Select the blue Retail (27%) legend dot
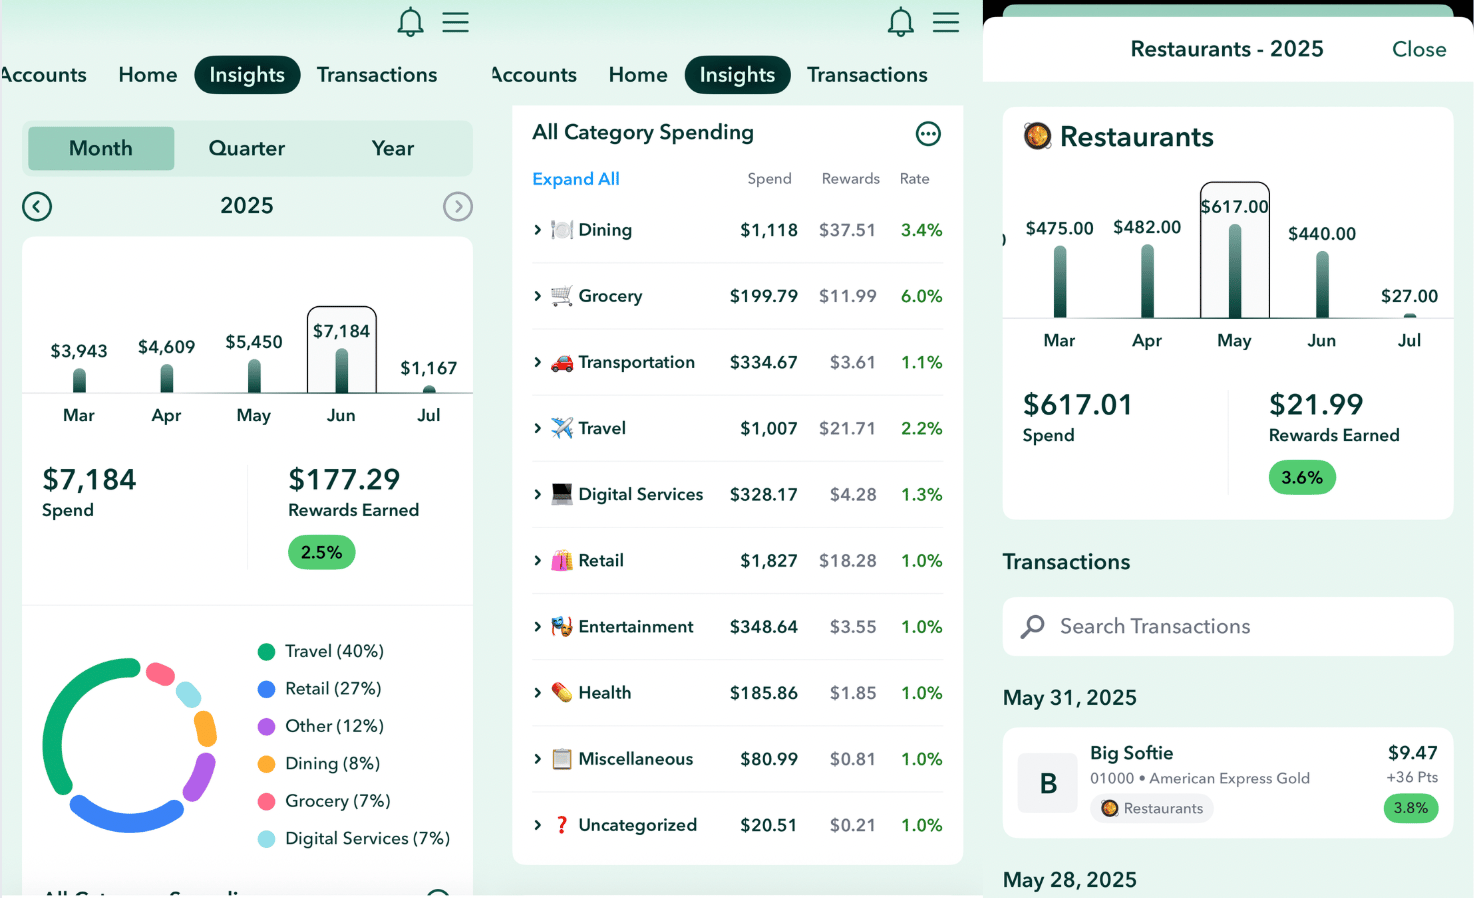The width and height of the screenshot is (1474, 898). tap(266, 689)
